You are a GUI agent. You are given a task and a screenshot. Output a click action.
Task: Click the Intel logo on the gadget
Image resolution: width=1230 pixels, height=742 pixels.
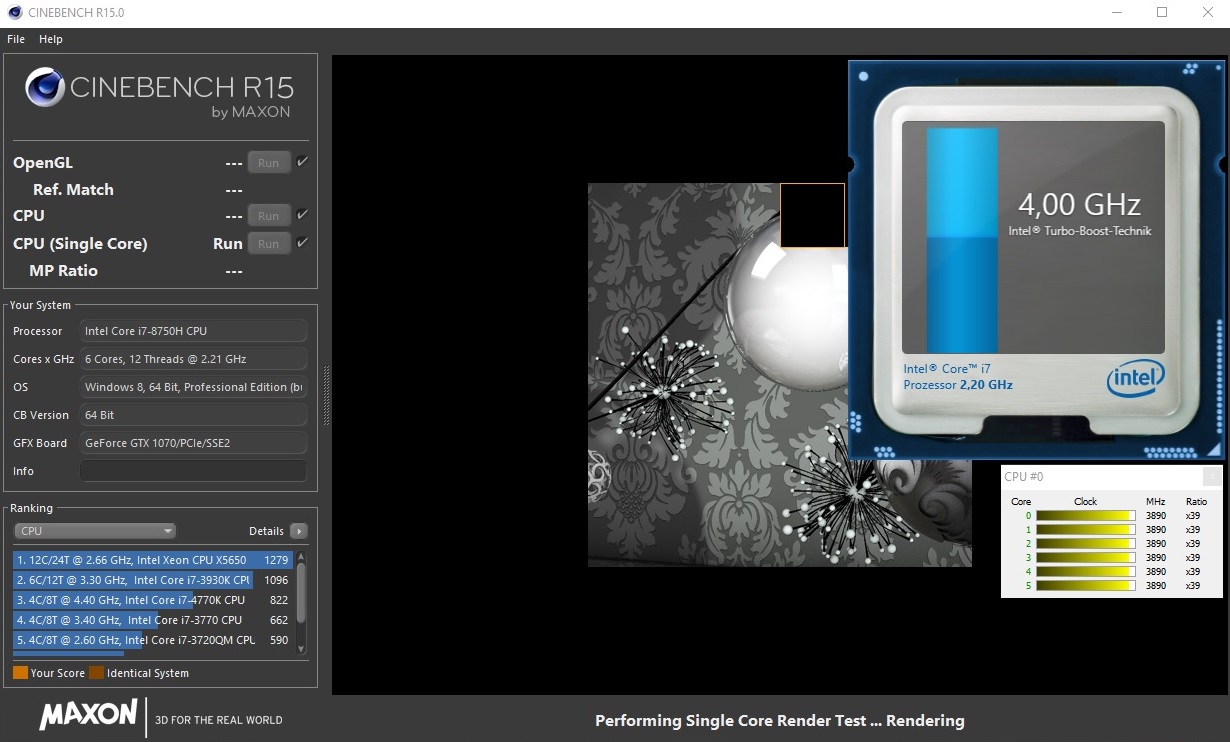[x=1135, y=380]
